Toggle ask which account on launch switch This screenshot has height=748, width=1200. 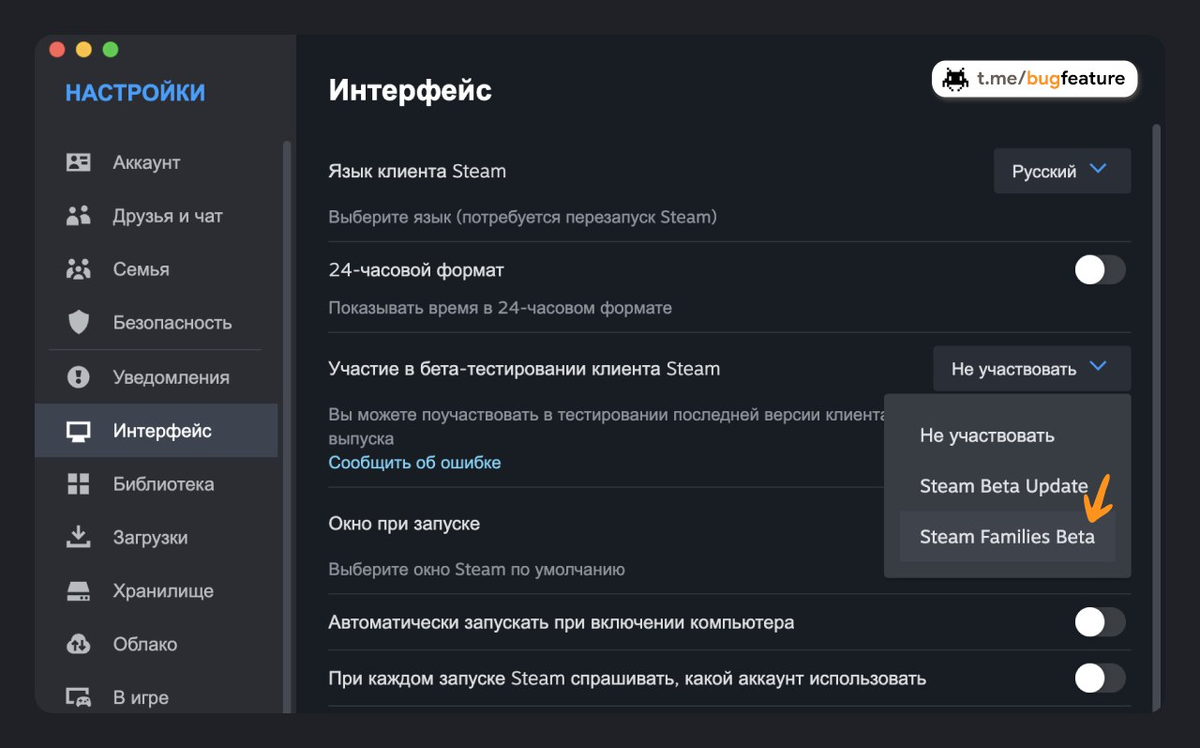coord(1100,679)
